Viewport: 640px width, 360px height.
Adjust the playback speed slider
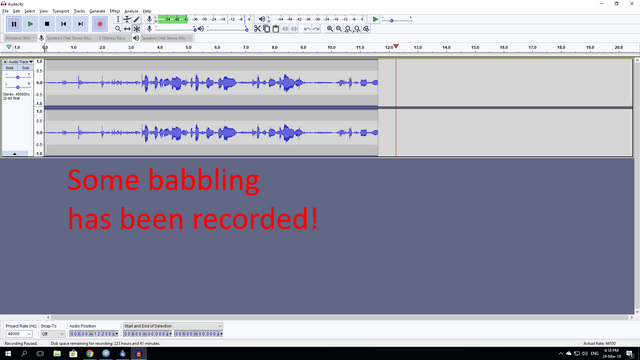397,20
